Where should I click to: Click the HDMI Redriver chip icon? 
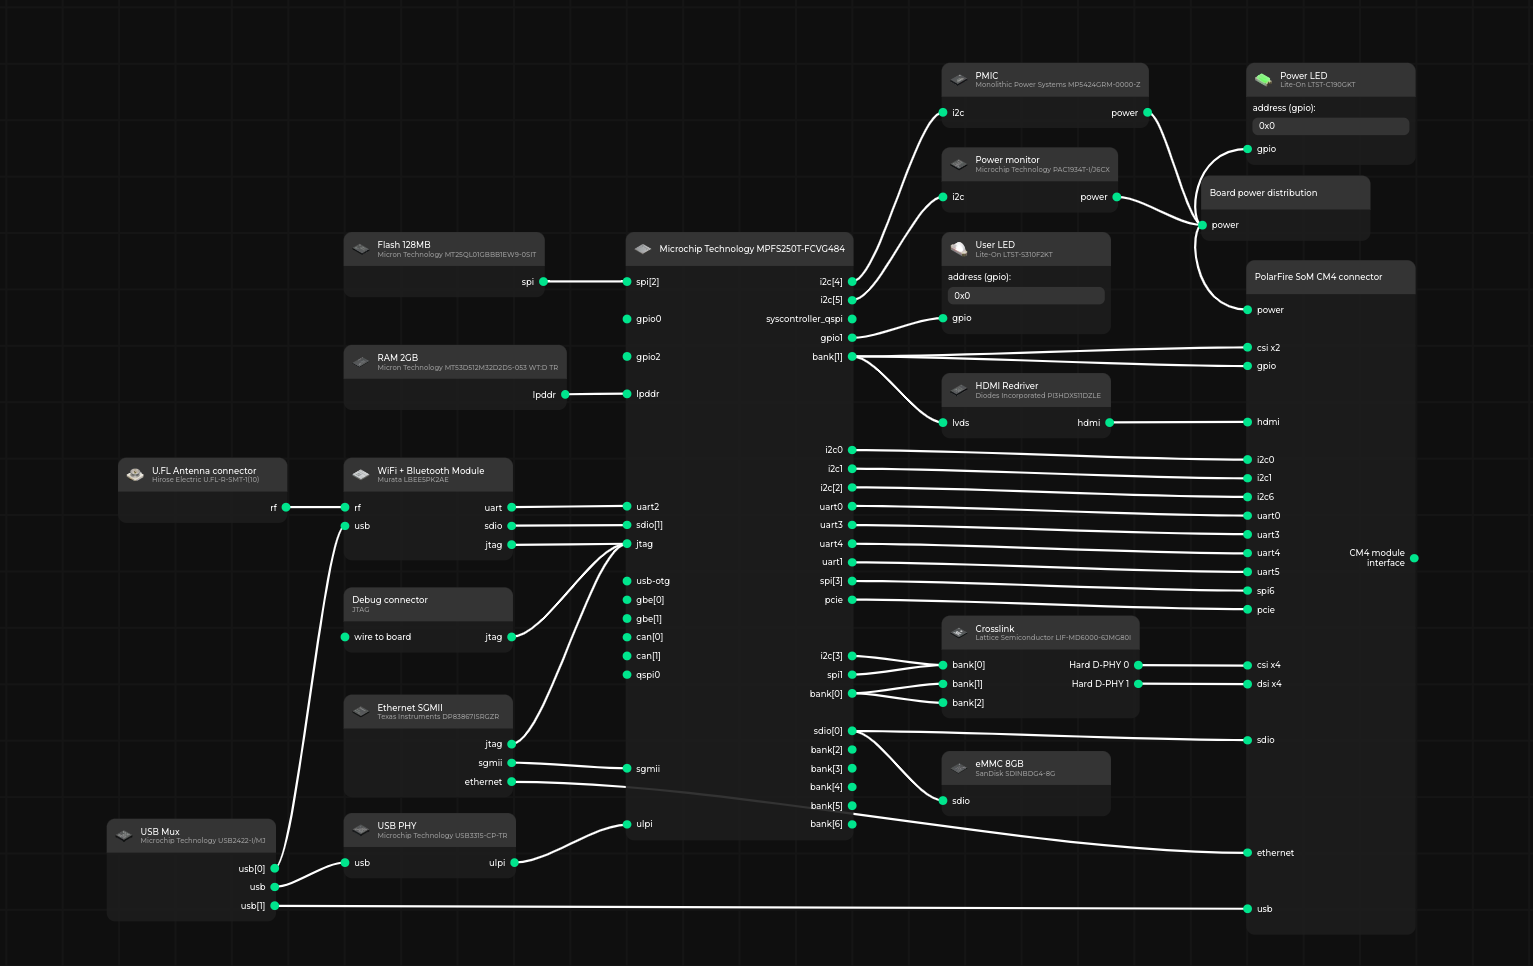point(958,389)
